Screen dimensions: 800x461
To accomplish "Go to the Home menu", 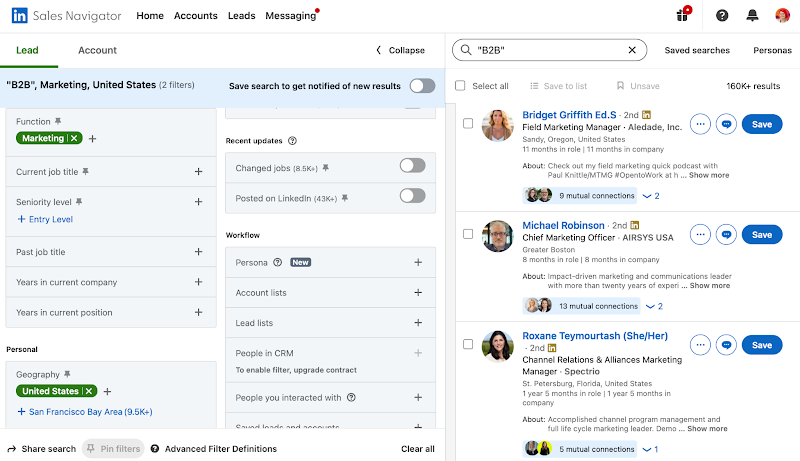I will click(x=150, y=16).
